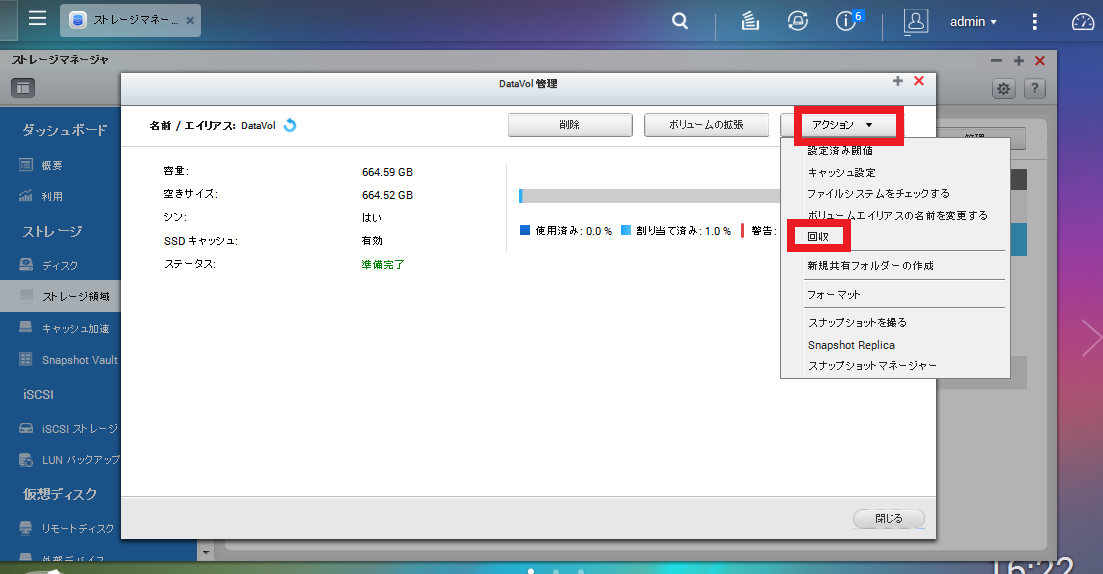Open external devices icon in top bar
The image size is (1103, 574).
[x=798, y=21]
